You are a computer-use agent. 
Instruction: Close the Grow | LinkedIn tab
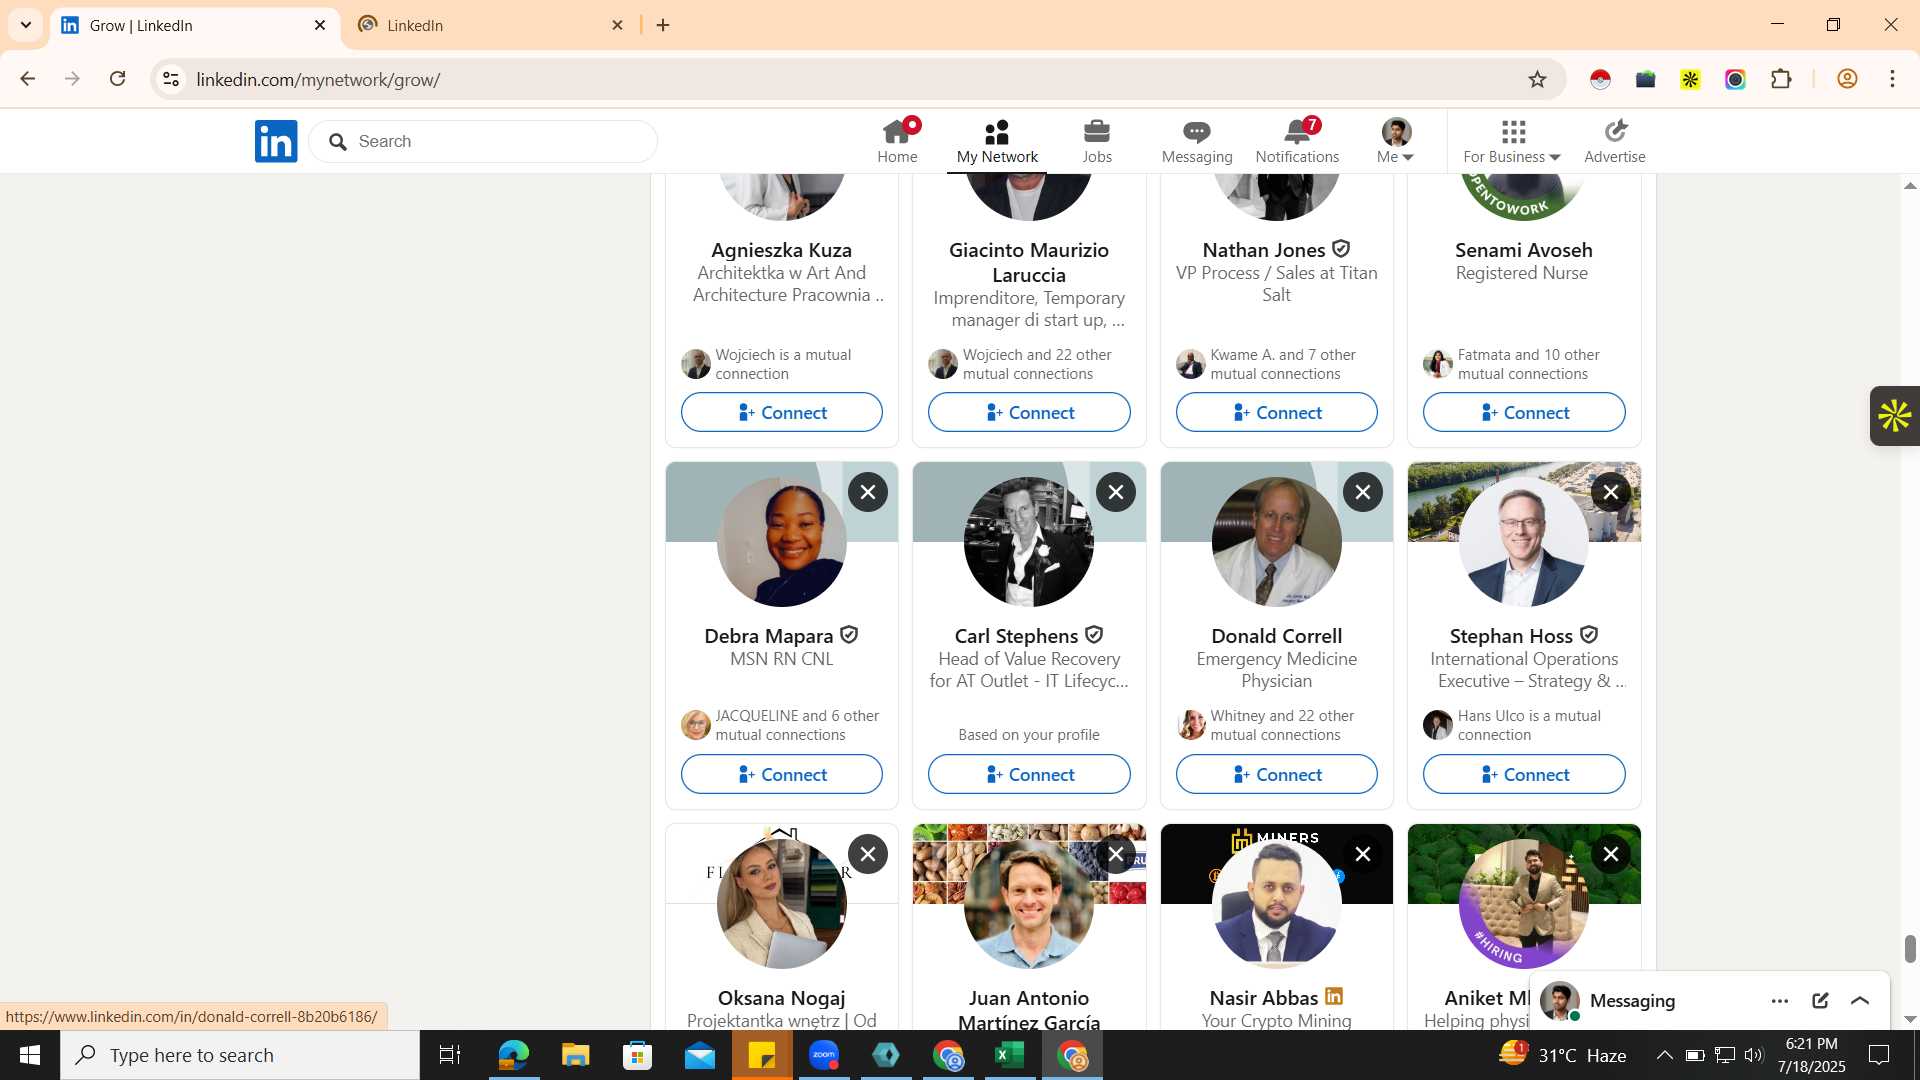click(x=320, y=25)
